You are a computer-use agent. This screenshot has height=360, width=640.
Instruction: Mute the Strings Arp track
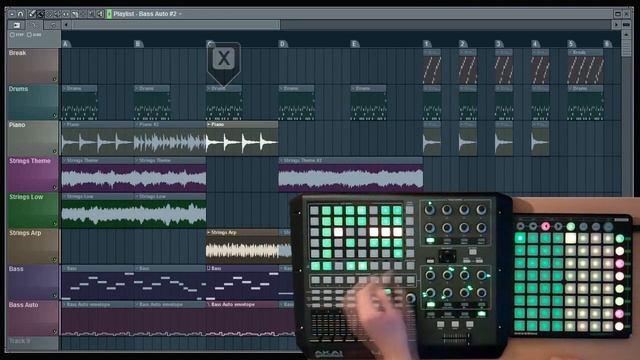54,259
